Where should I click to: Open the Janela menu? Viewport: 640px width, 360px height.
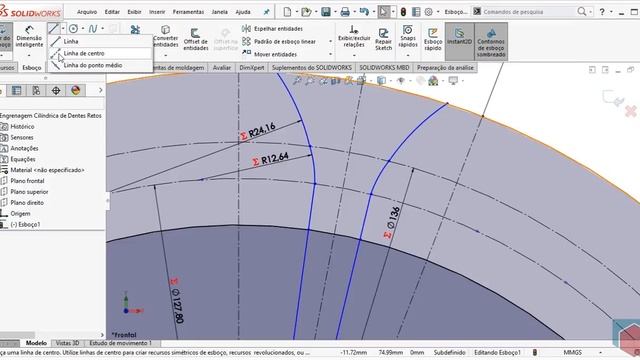(x=220, y=12)
